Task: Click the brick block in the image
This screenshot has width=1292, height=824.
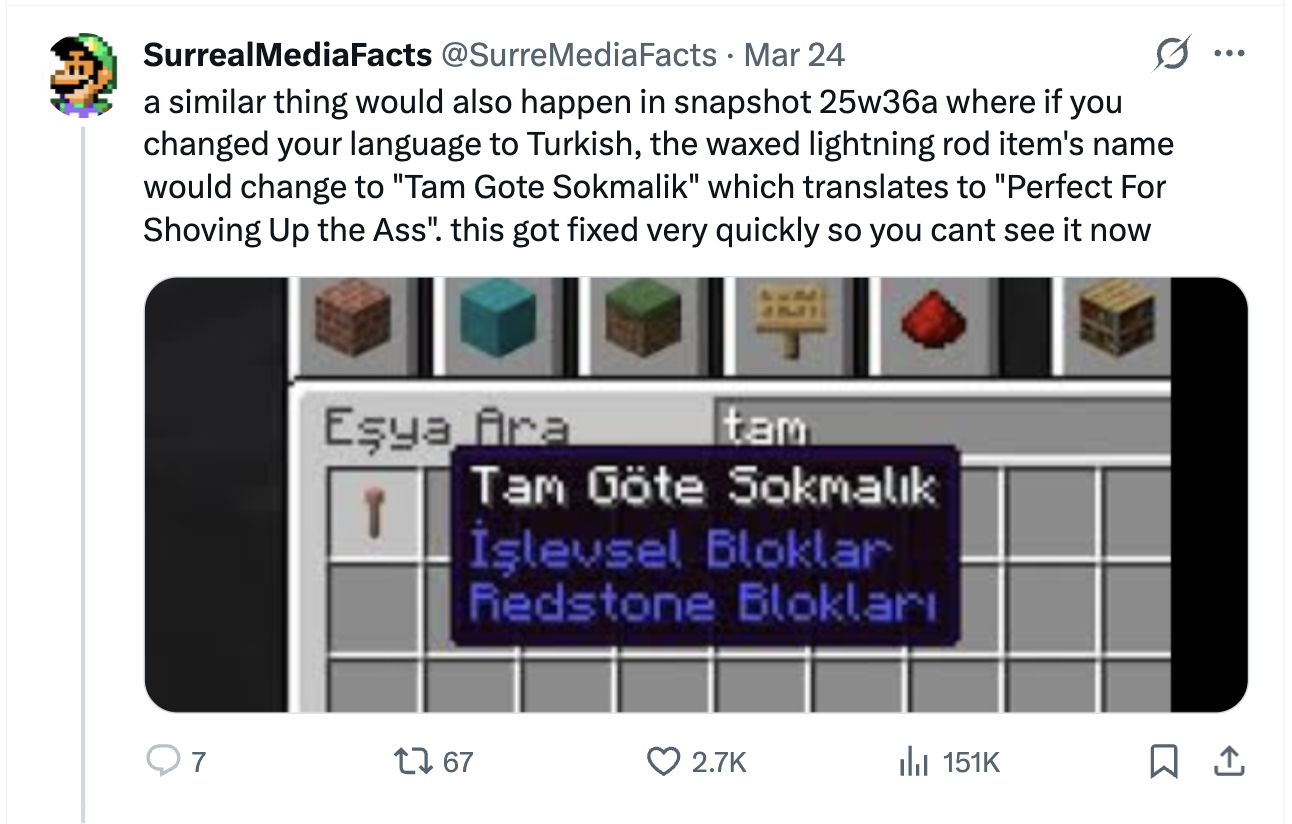Action: 352,317
